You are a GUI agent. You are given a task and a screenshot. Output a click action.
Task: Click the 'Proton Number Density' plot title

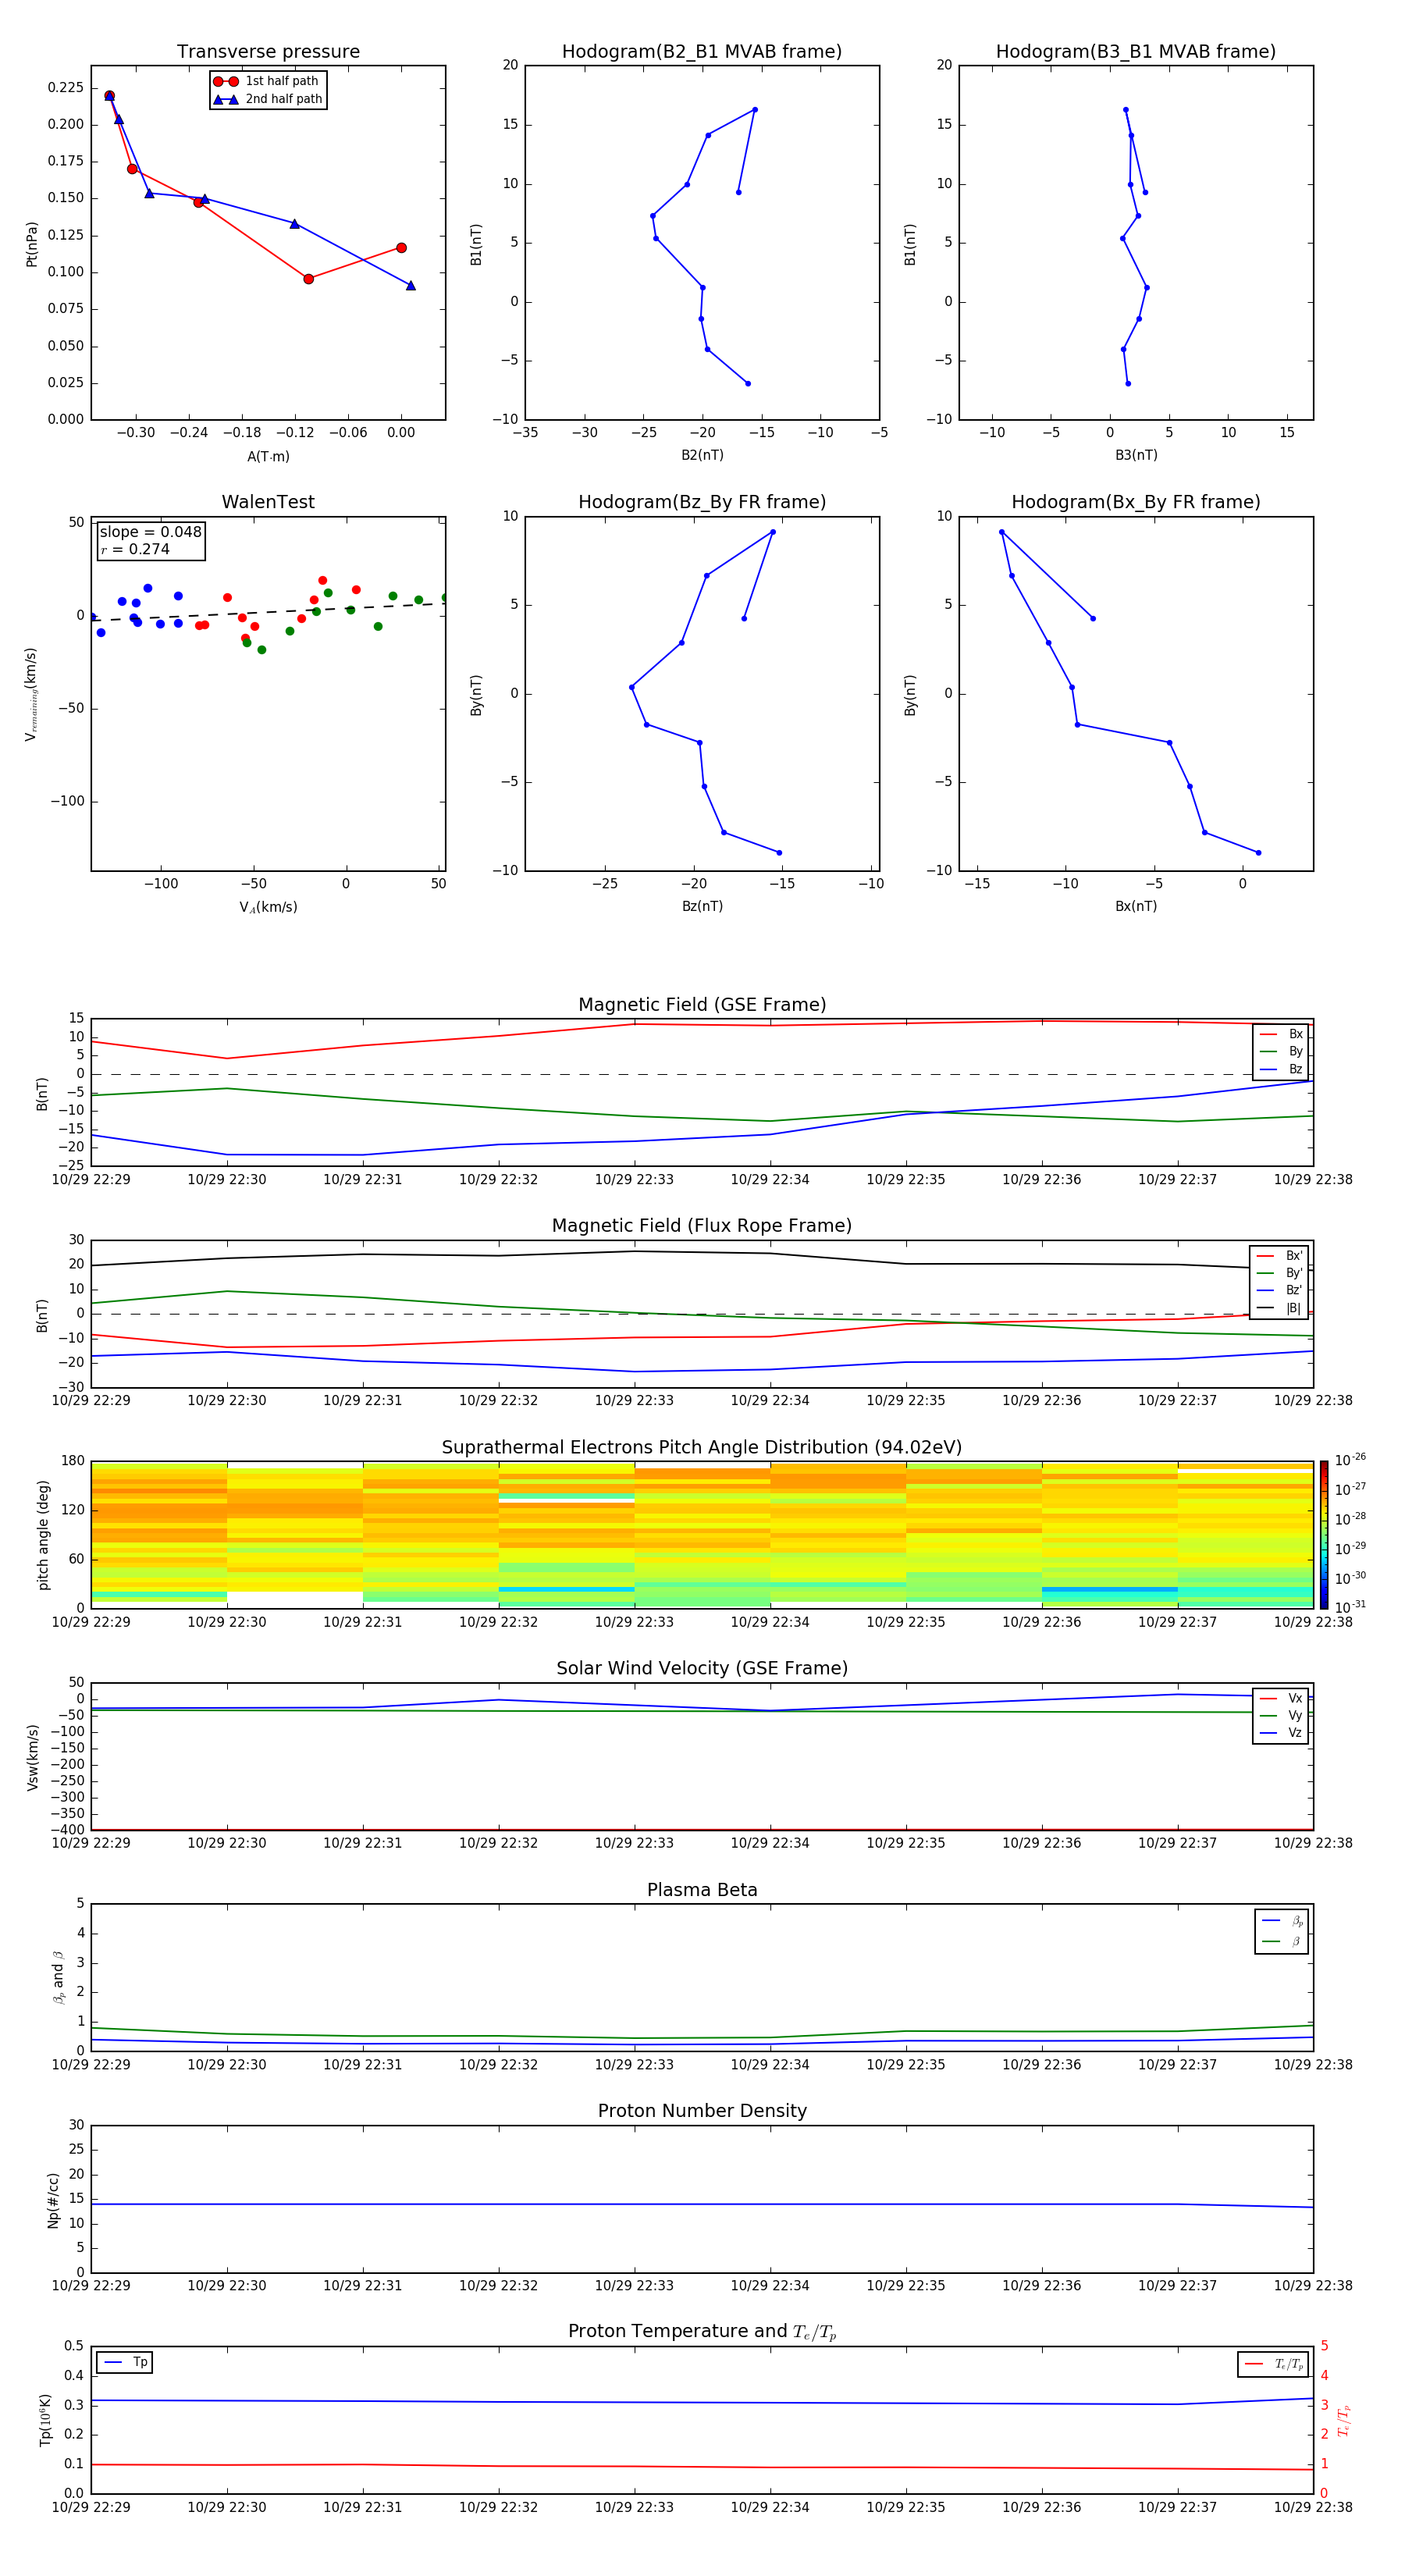click(x=702, y=2111)
